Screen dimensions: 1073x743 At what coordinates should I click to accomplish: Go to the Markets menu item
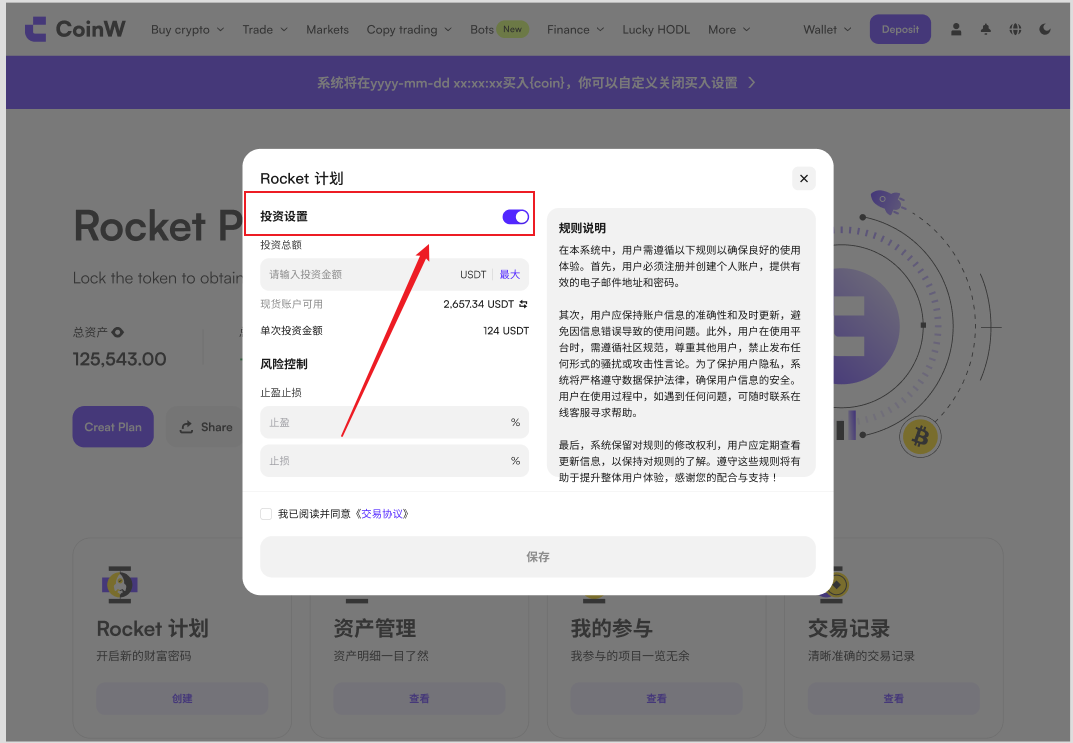tap(327, 30)
